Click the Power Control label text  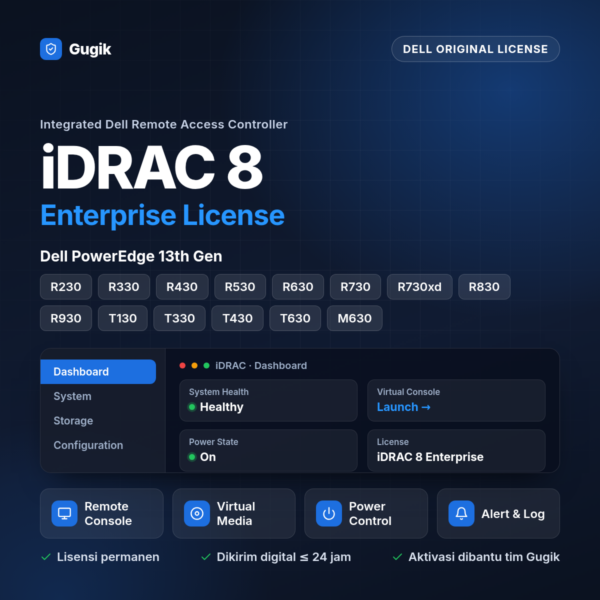(370, 514)
